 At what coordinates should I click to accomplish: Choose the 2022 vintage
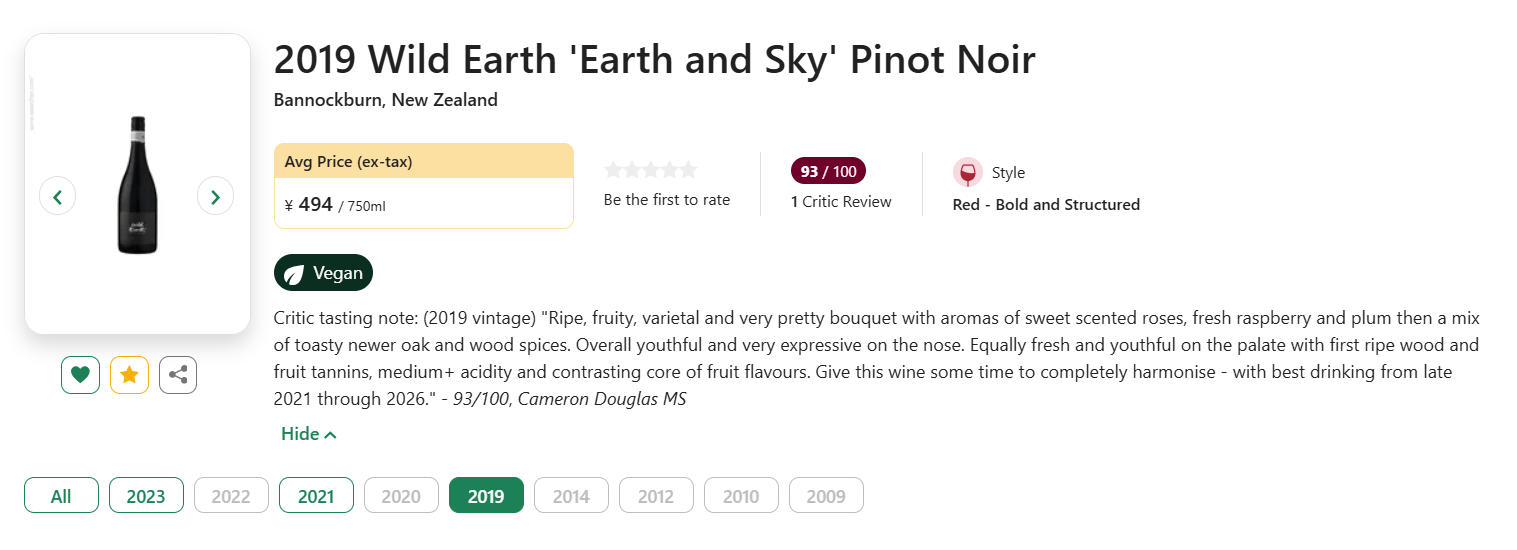coord(231,496)
